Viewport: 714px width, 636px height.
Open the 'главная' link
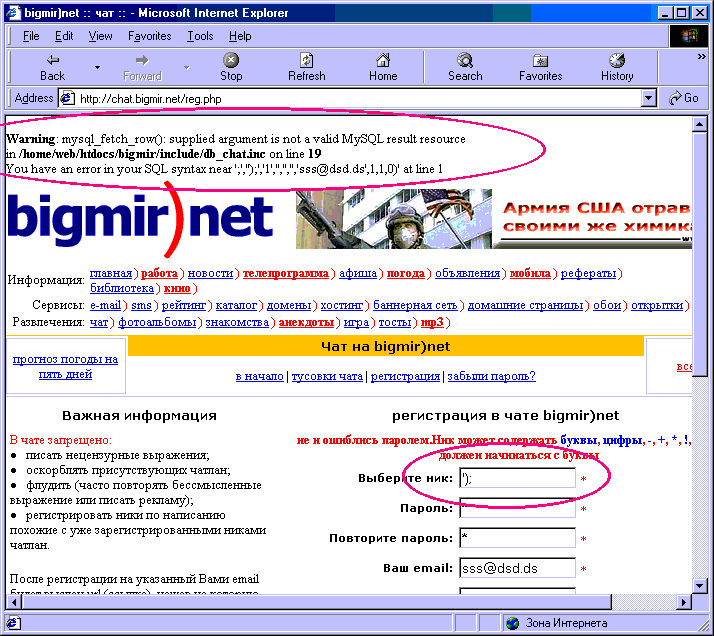point(111,273)
